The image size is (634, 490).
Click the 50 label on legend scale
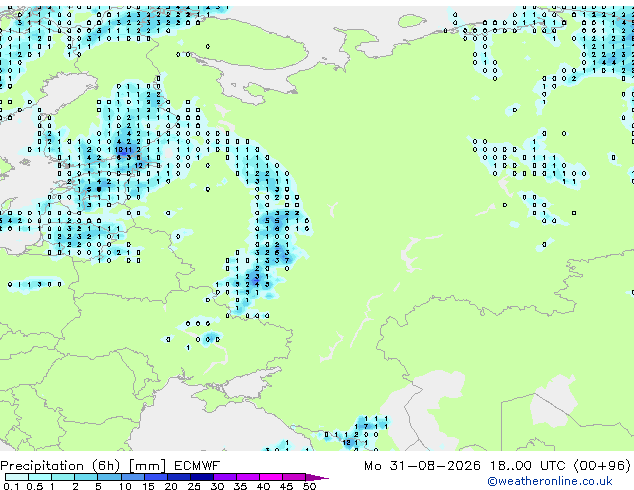[309, 486]
